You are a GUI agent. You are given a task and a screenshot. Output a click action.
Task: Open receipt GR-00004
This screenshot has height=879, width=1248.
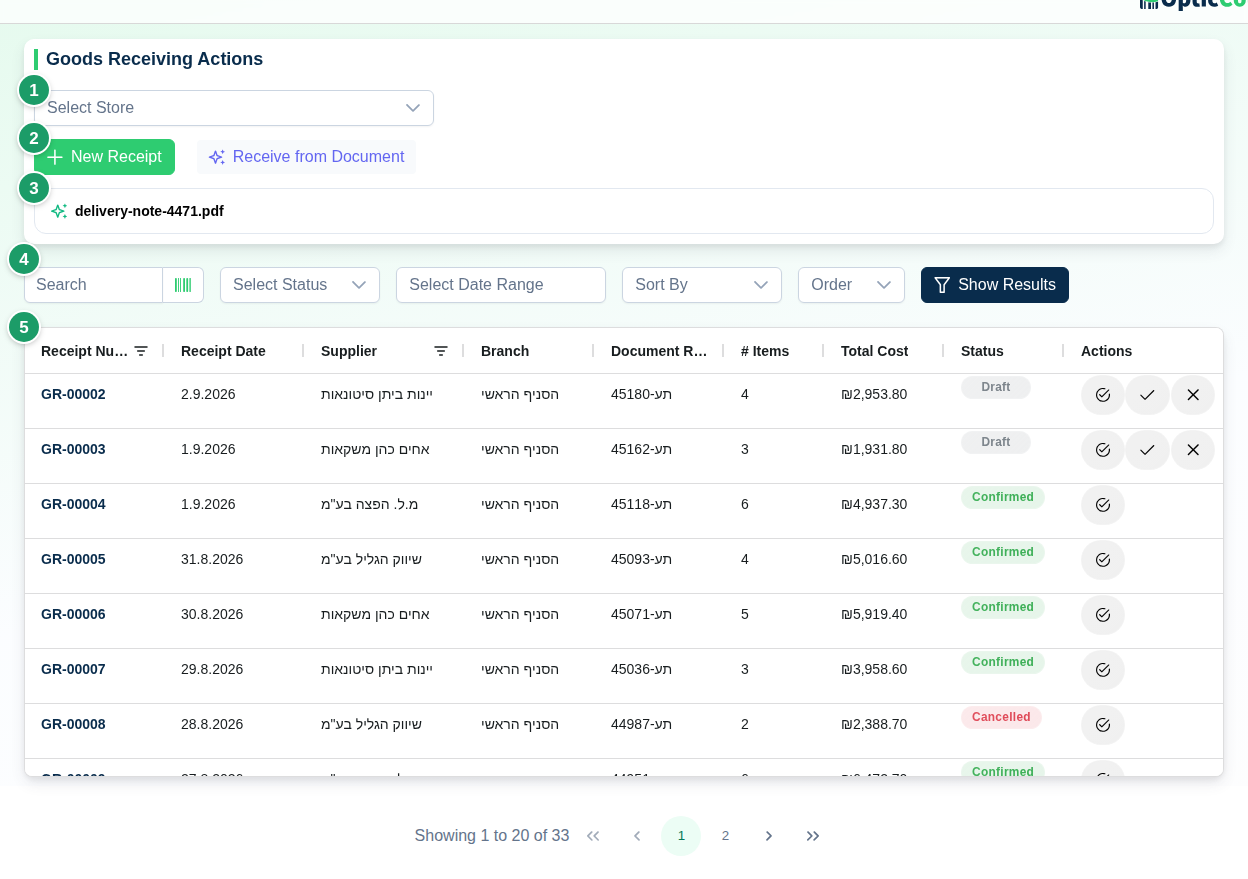[73, 504]
